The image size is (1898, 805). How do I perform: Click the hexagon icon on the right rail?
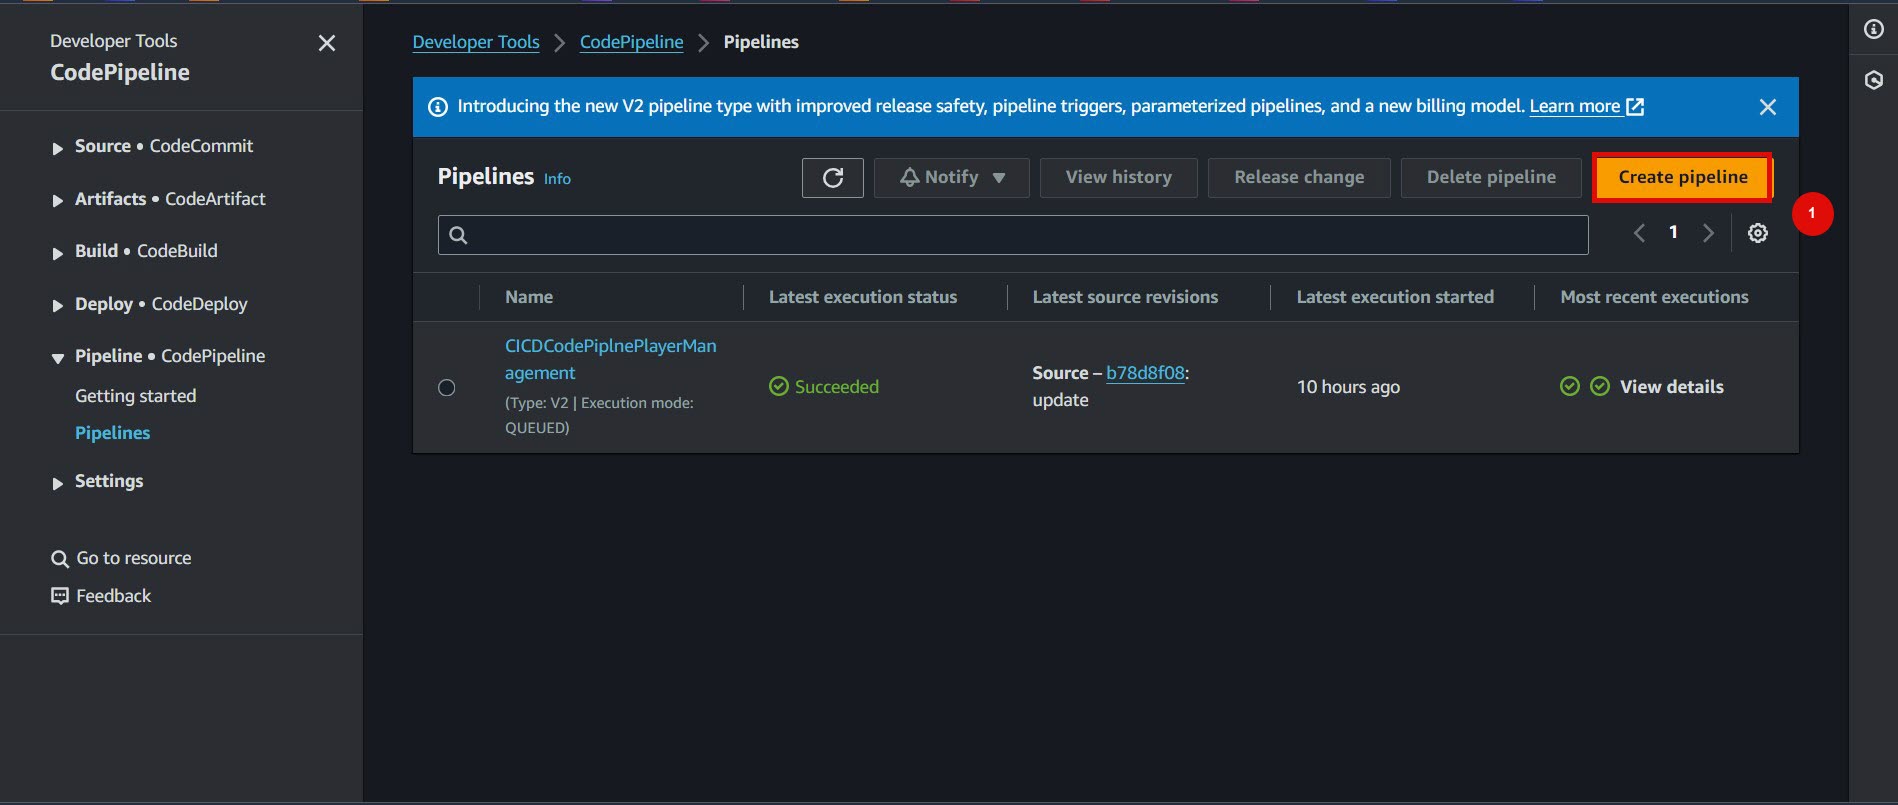(1874, 80)
